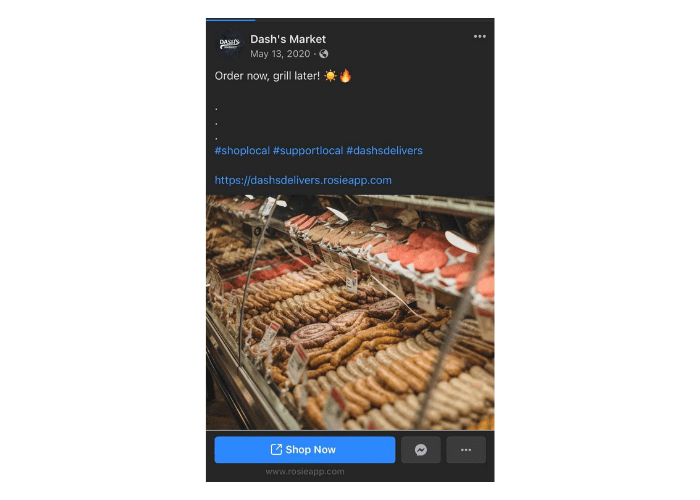
Task: Click the blue progress bar at top
Action: click(x=230, y=20)
